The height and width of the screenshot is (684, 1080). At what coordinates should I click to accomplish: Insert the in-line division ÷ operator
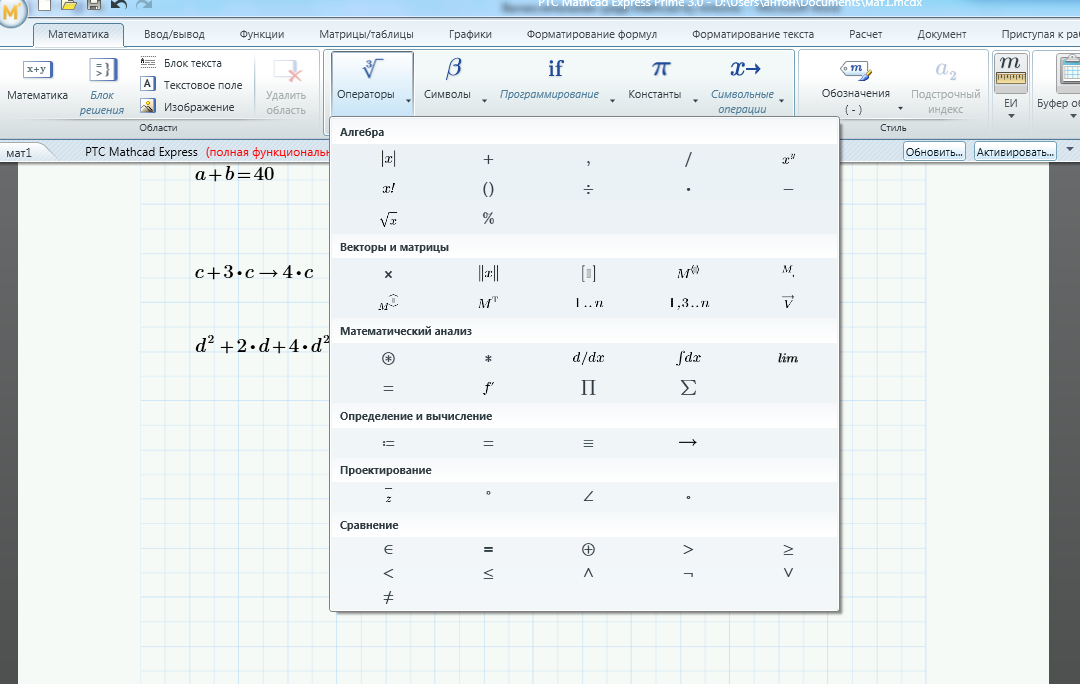[x=588, y=189]
